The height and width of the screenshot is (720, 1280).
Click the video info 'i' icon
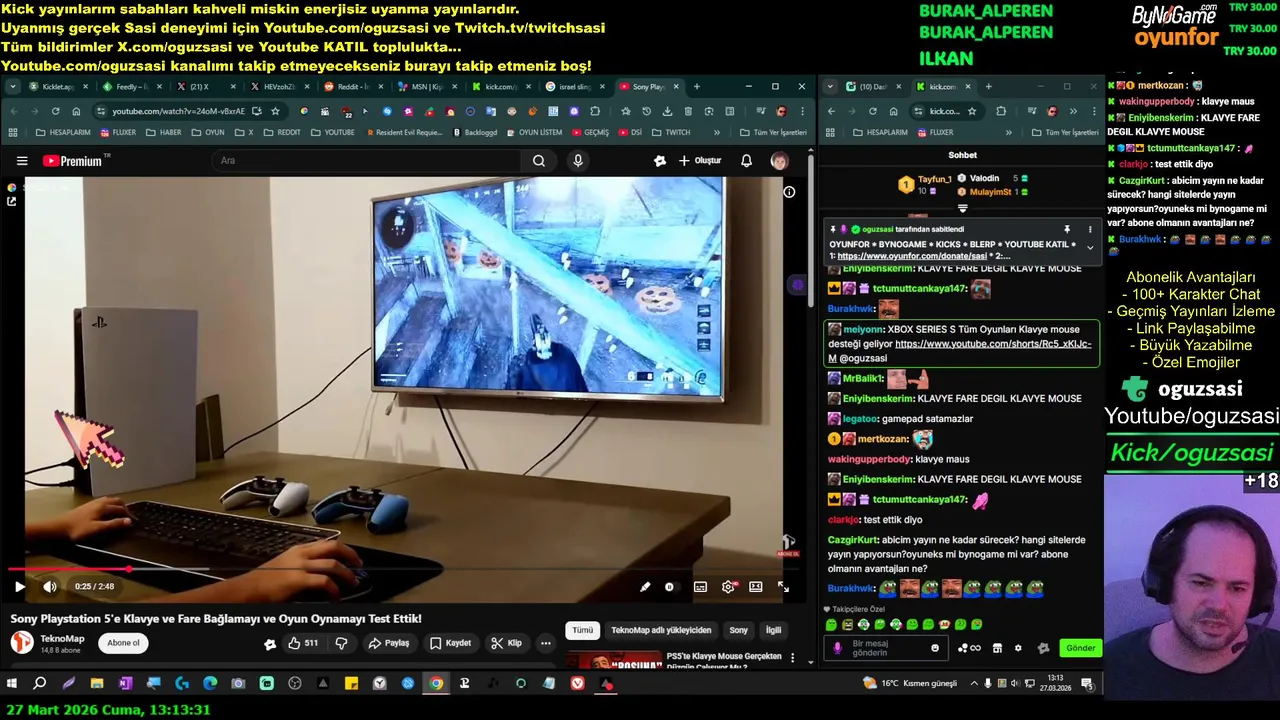coord(789,192)
